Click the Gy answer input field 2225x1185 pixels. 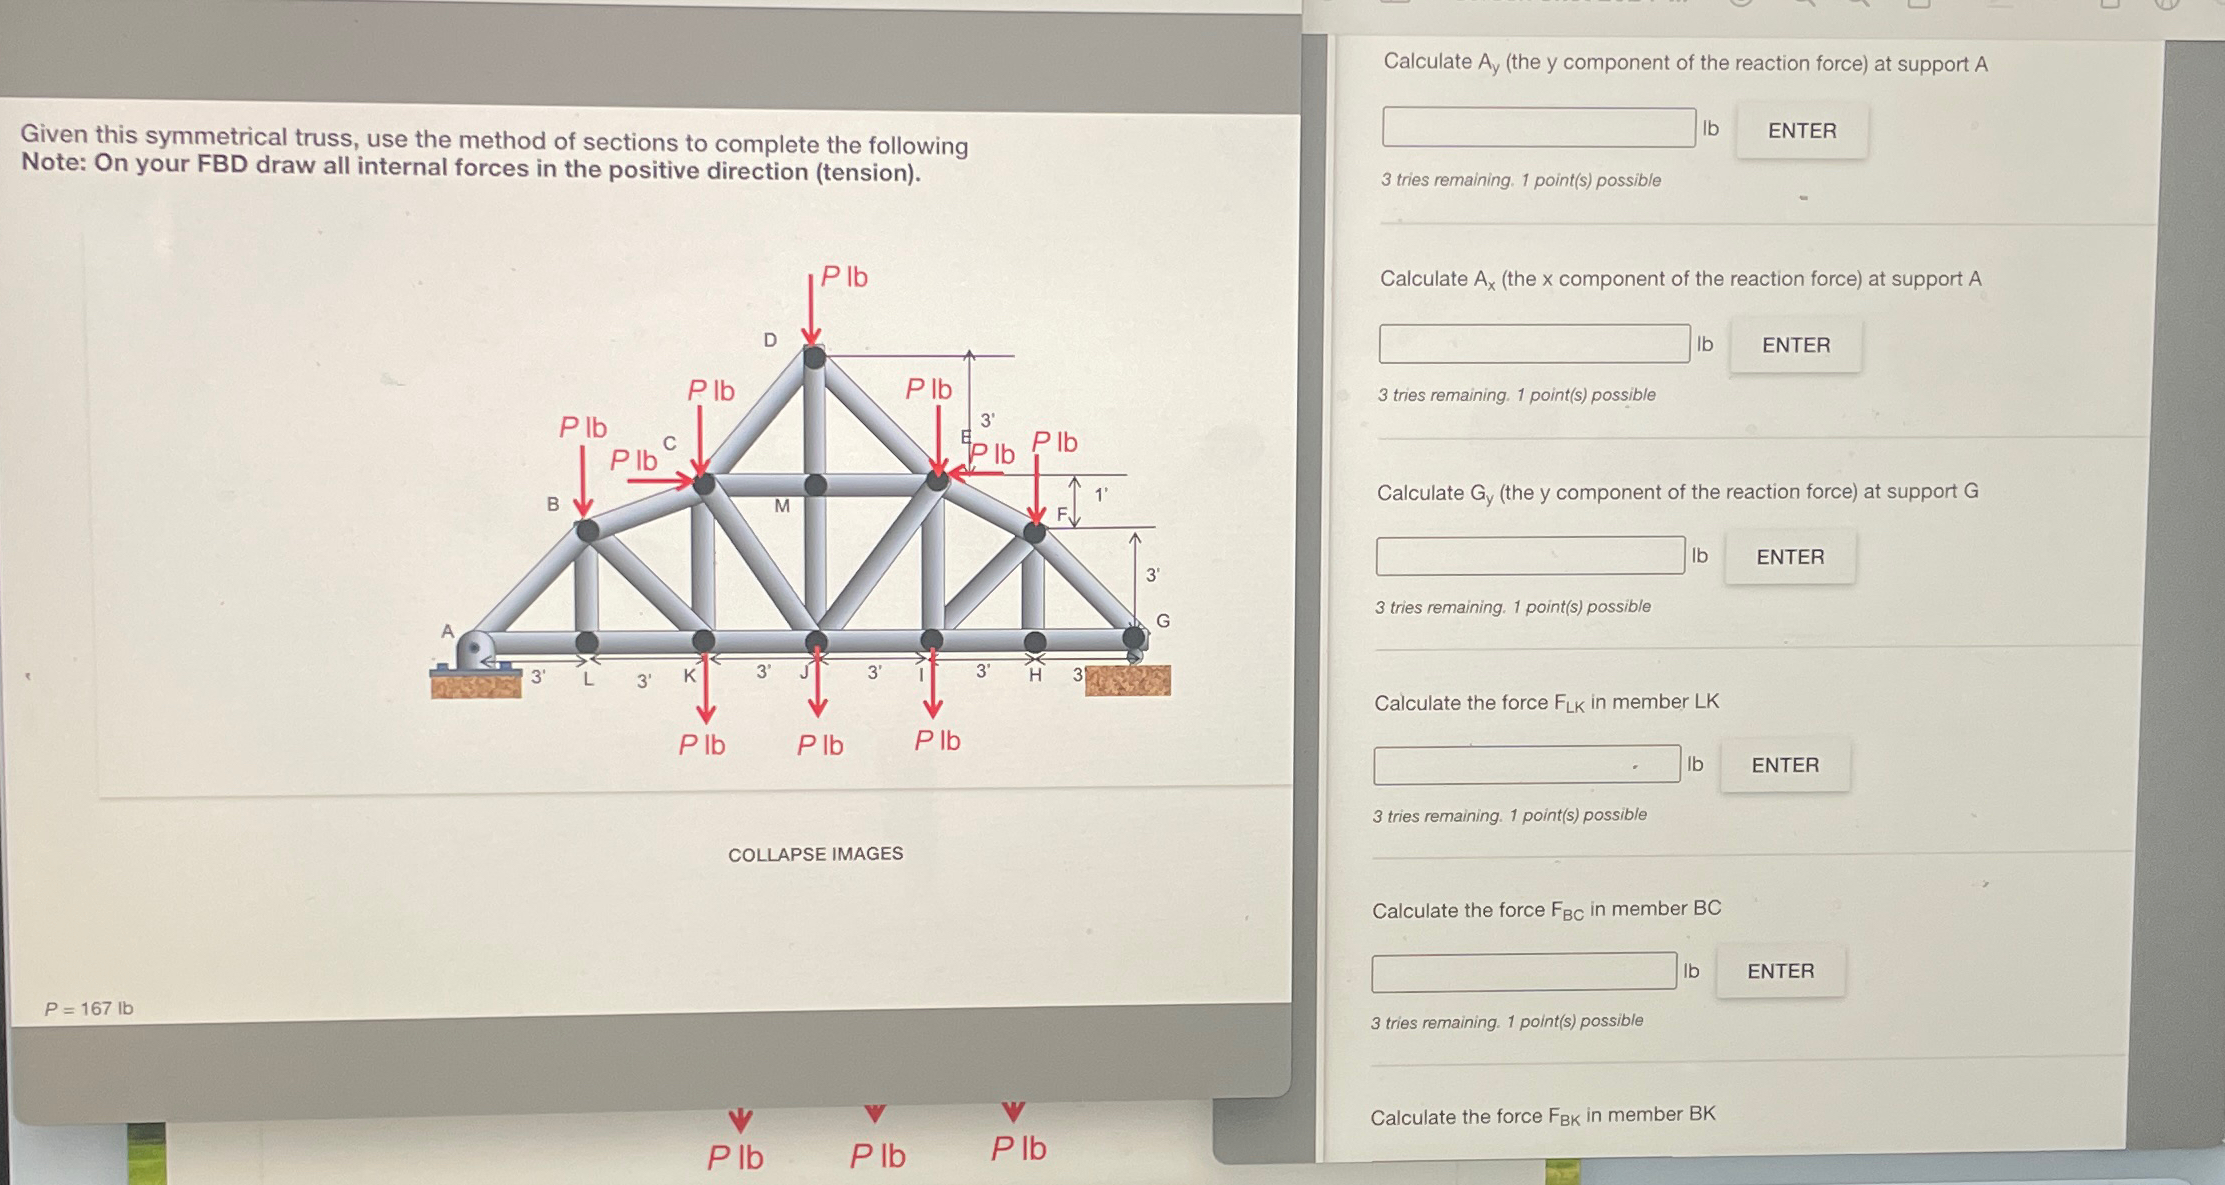pos(1528,556)
